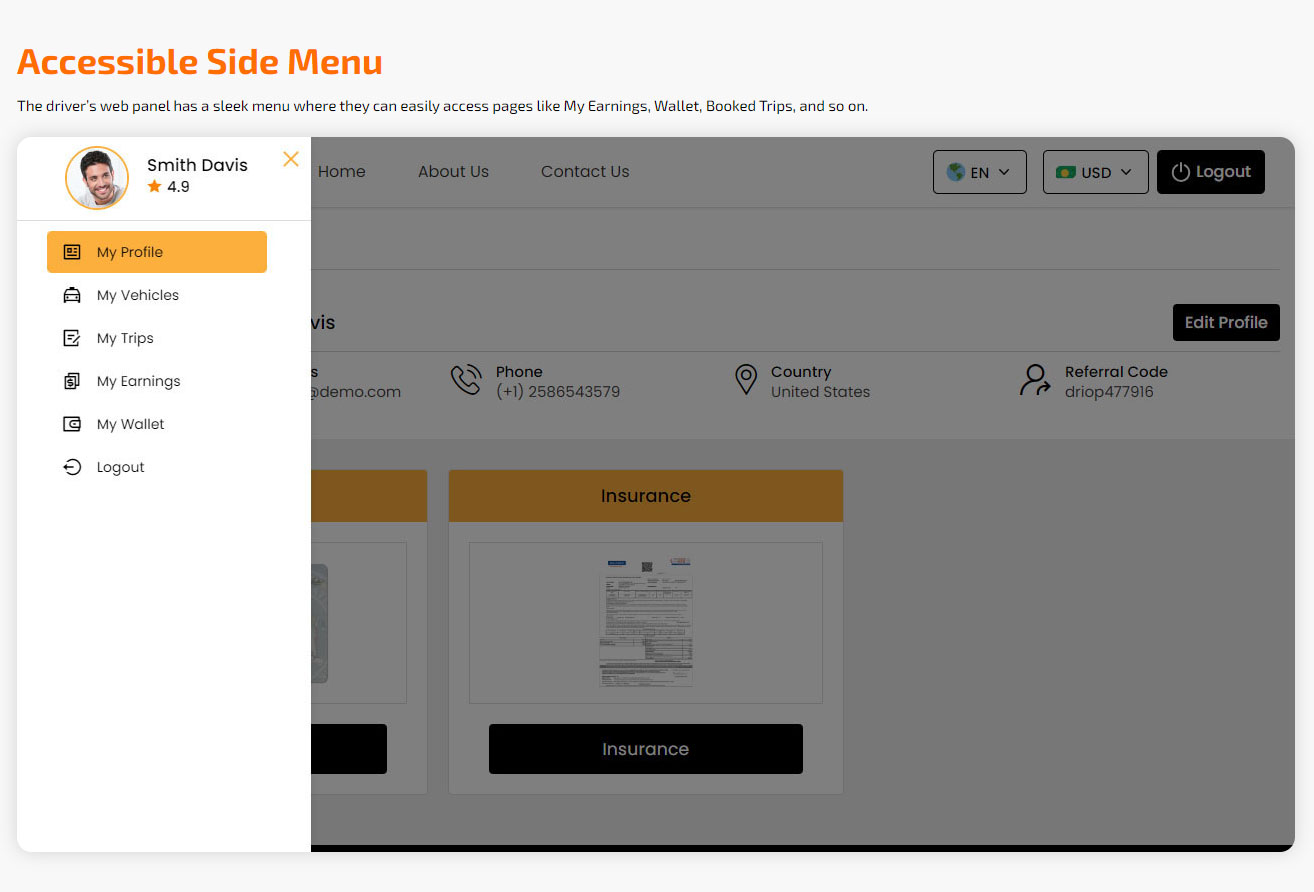Click the My Vehicles car icon
Viewport: 1314px width, 892px height.
click(x=71, y=294)
